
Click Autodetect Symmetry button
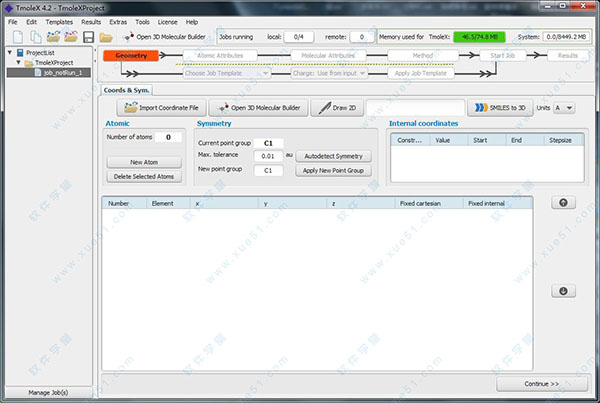[333, 156]
